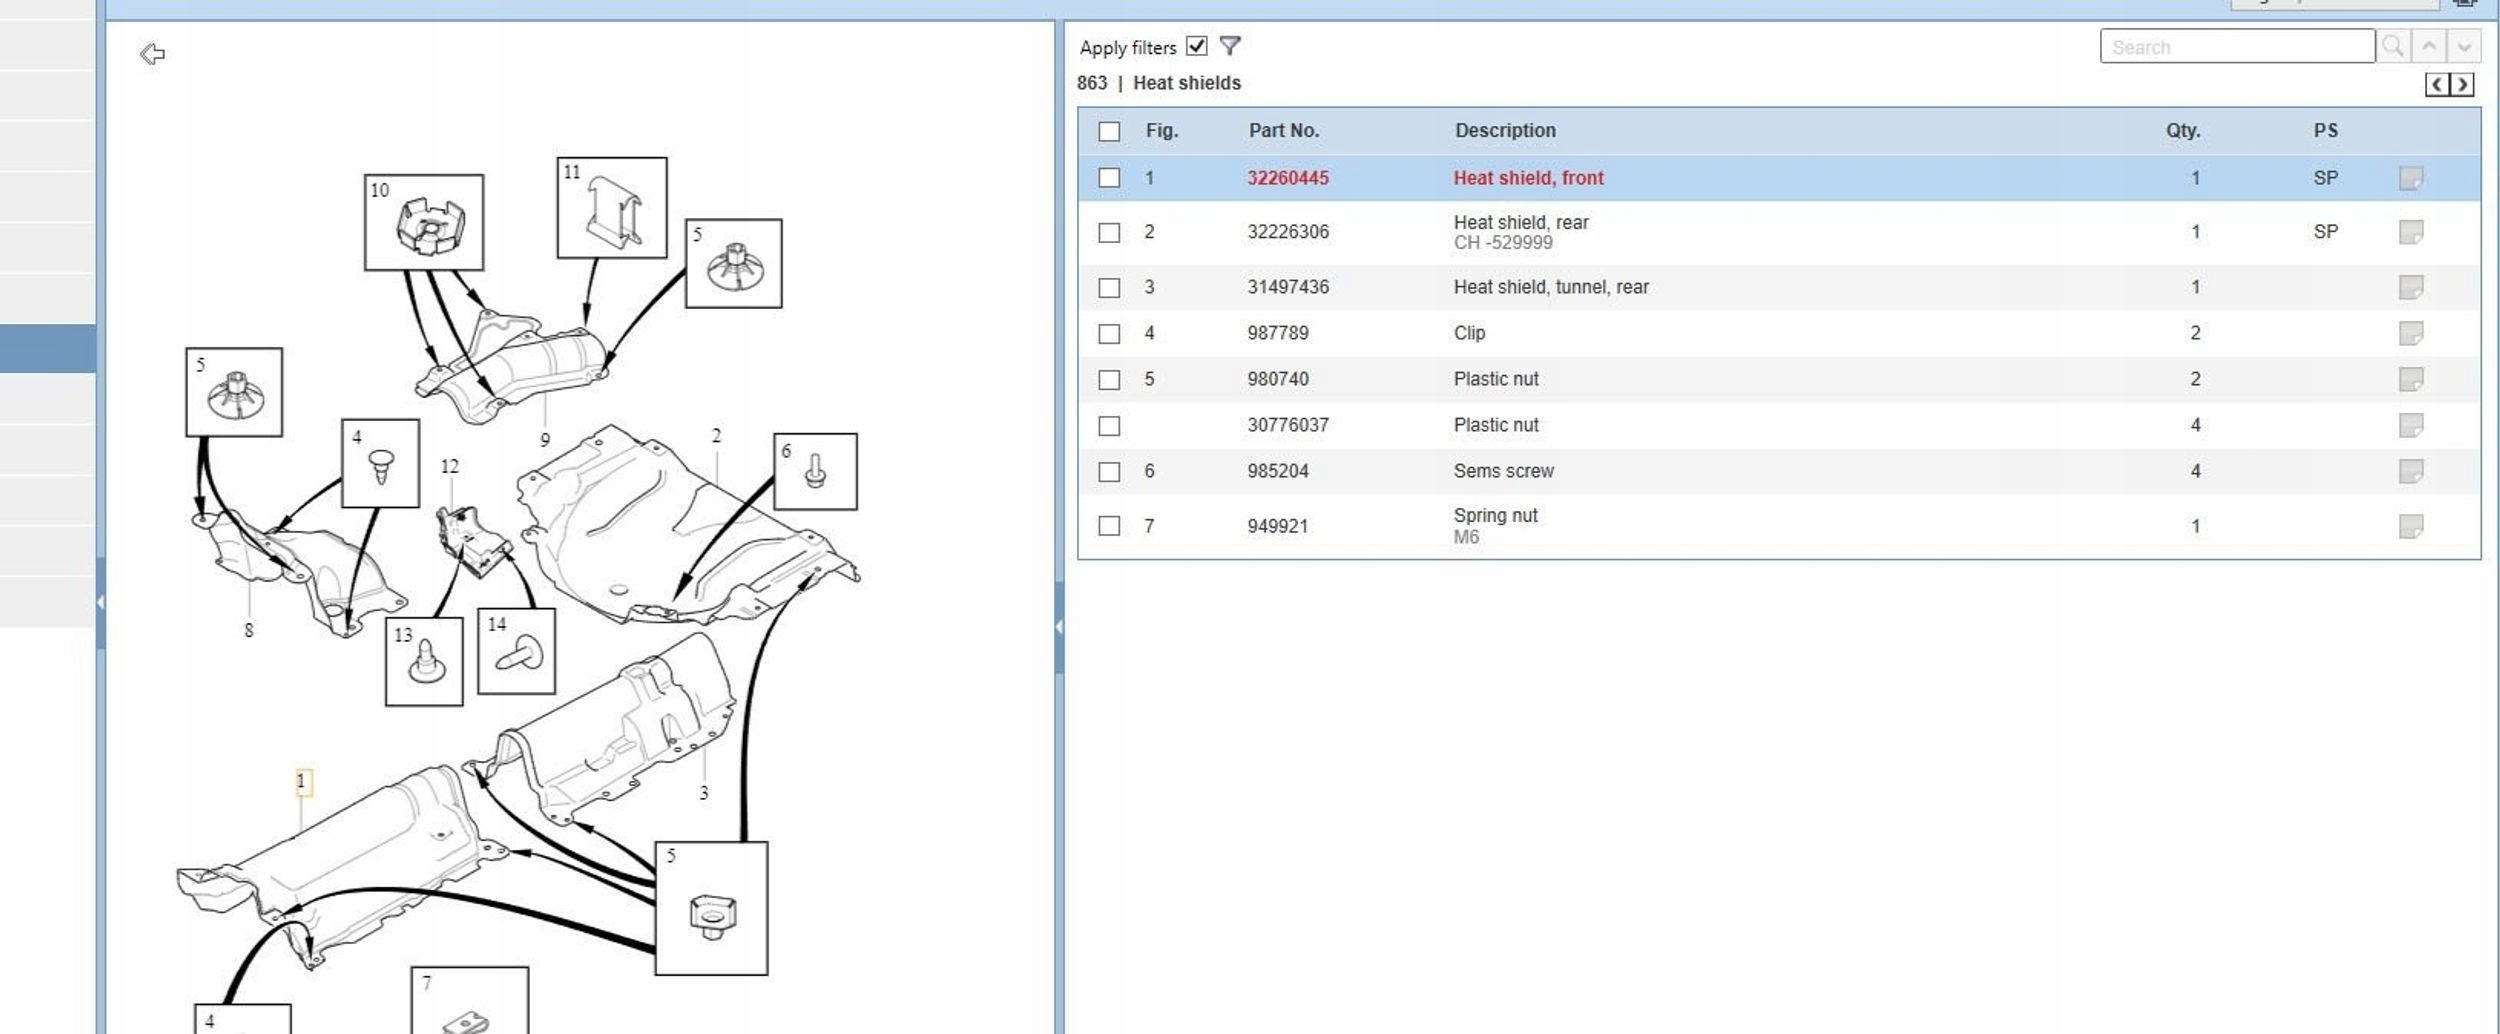Check the box for part 32260445
This screenshot has width=2500, height=1034.
coord(1109,178)
